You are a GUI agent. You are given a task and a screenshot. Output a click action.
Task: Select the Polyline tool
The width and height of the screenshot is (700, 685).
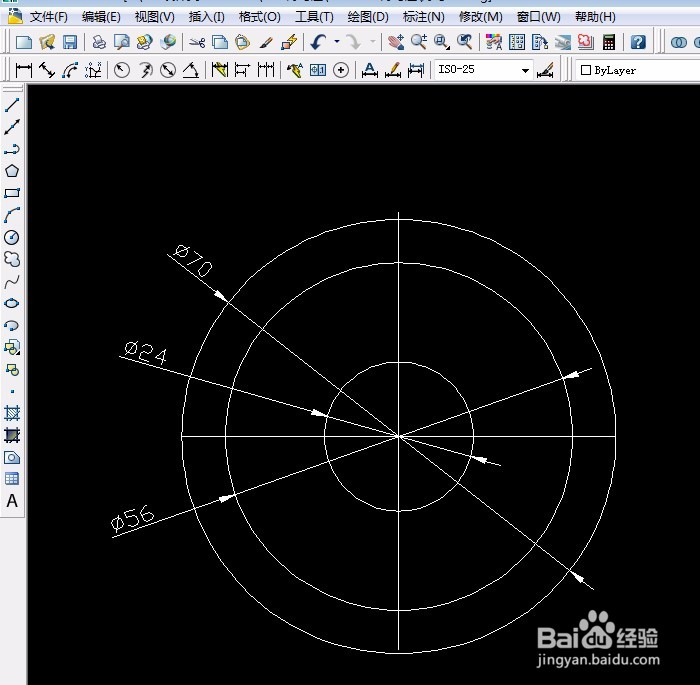12,149
